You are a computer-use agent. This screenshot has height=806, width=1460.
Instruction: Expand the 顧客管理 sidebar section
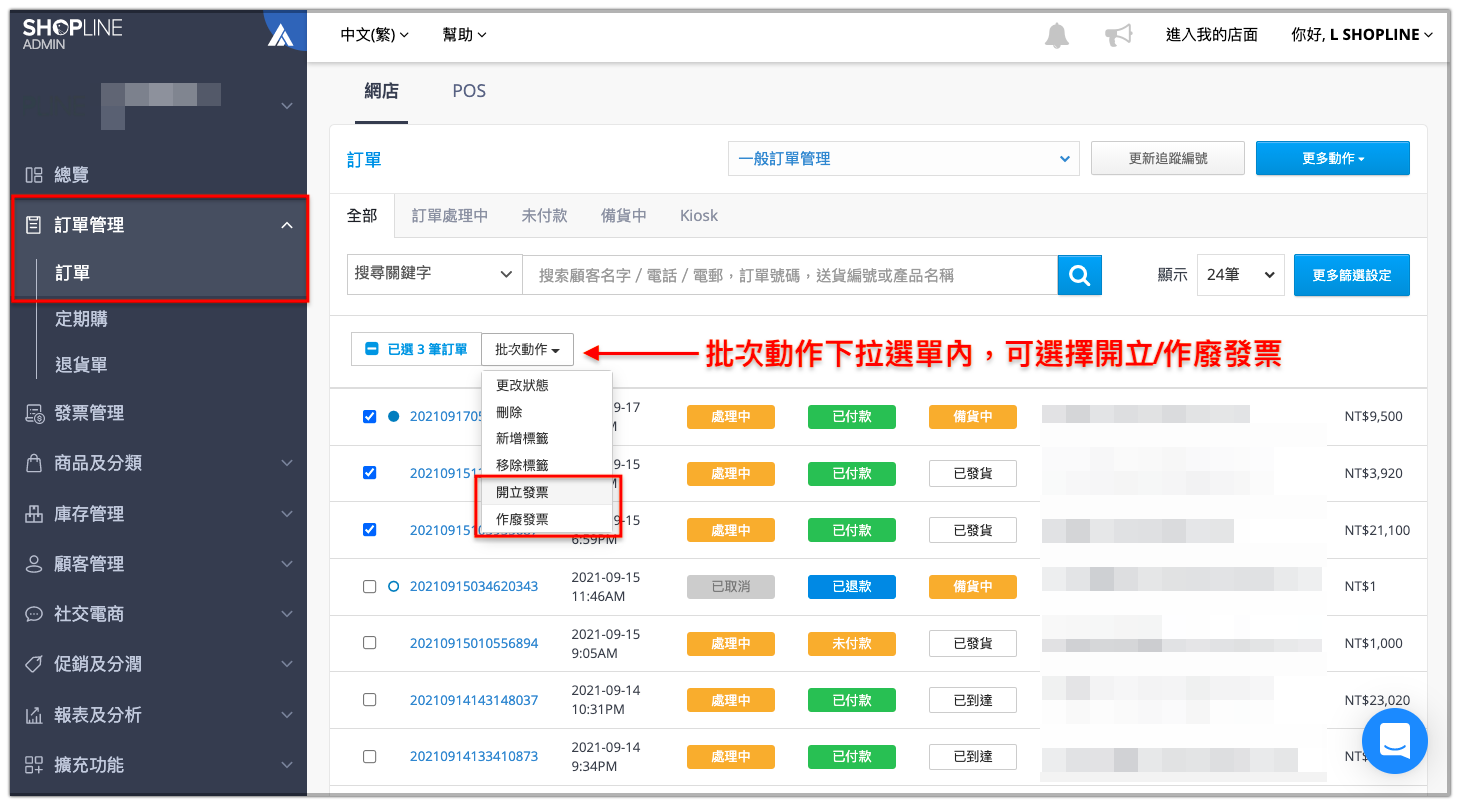(287, 564)
